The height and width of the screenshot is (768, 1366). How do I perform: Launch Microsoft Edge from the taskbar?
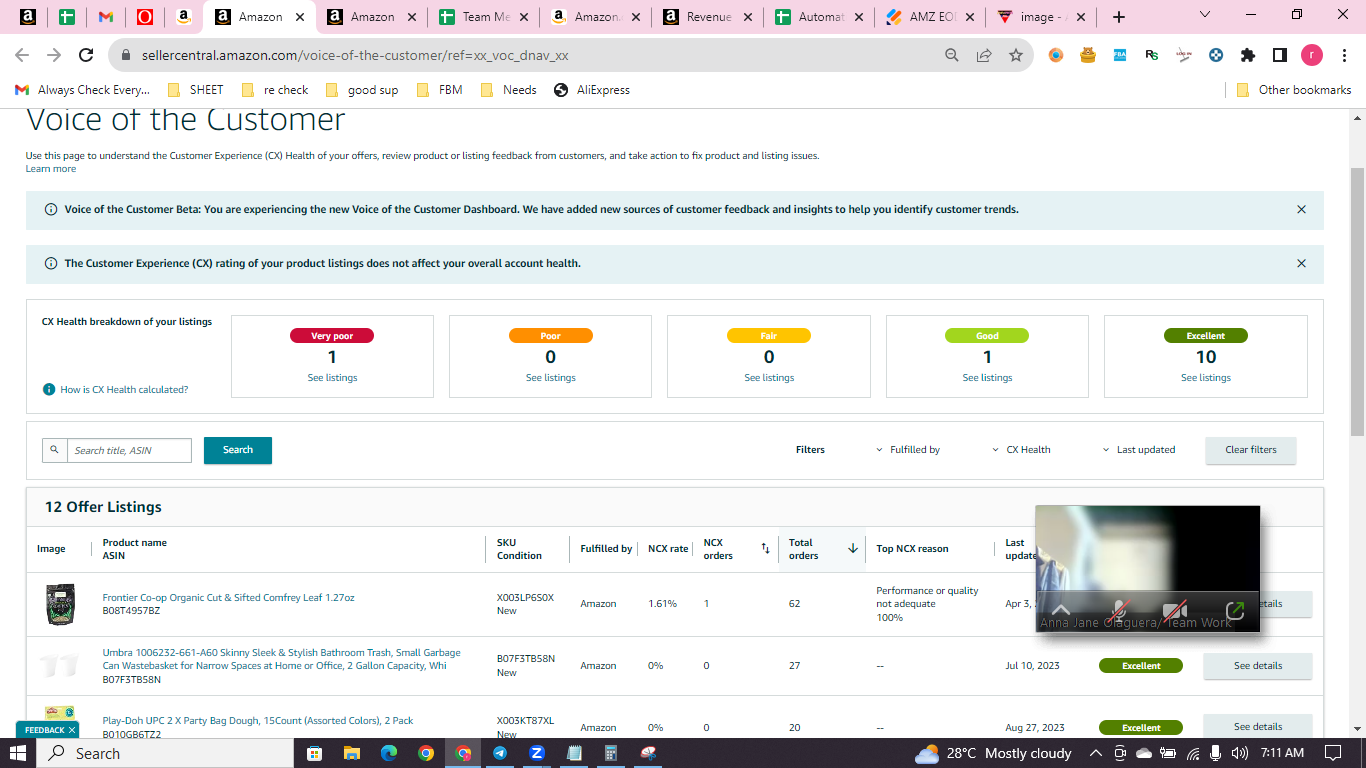[388, 753]
